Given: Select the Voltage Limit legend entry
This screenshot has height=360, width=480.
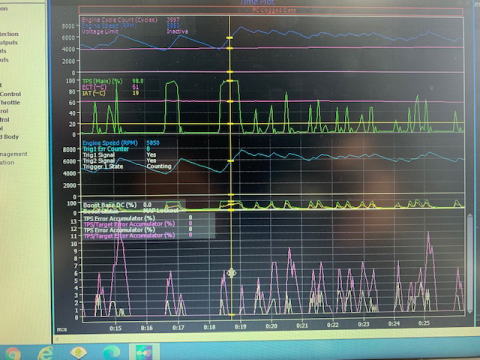Looking at the screenshot, I should (x=100, y=32).
